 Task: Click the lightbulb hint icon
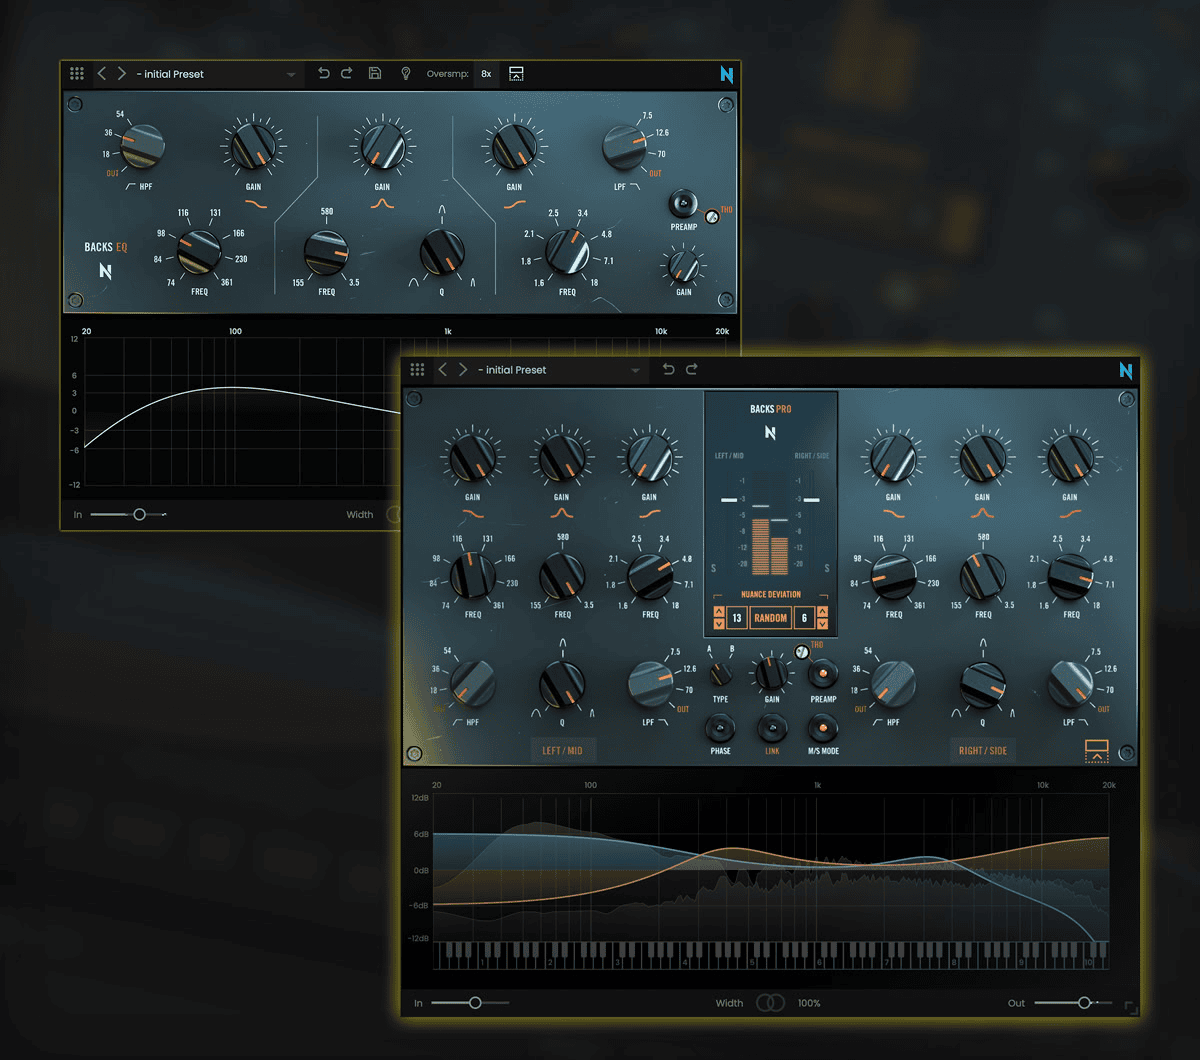(405, 74)
